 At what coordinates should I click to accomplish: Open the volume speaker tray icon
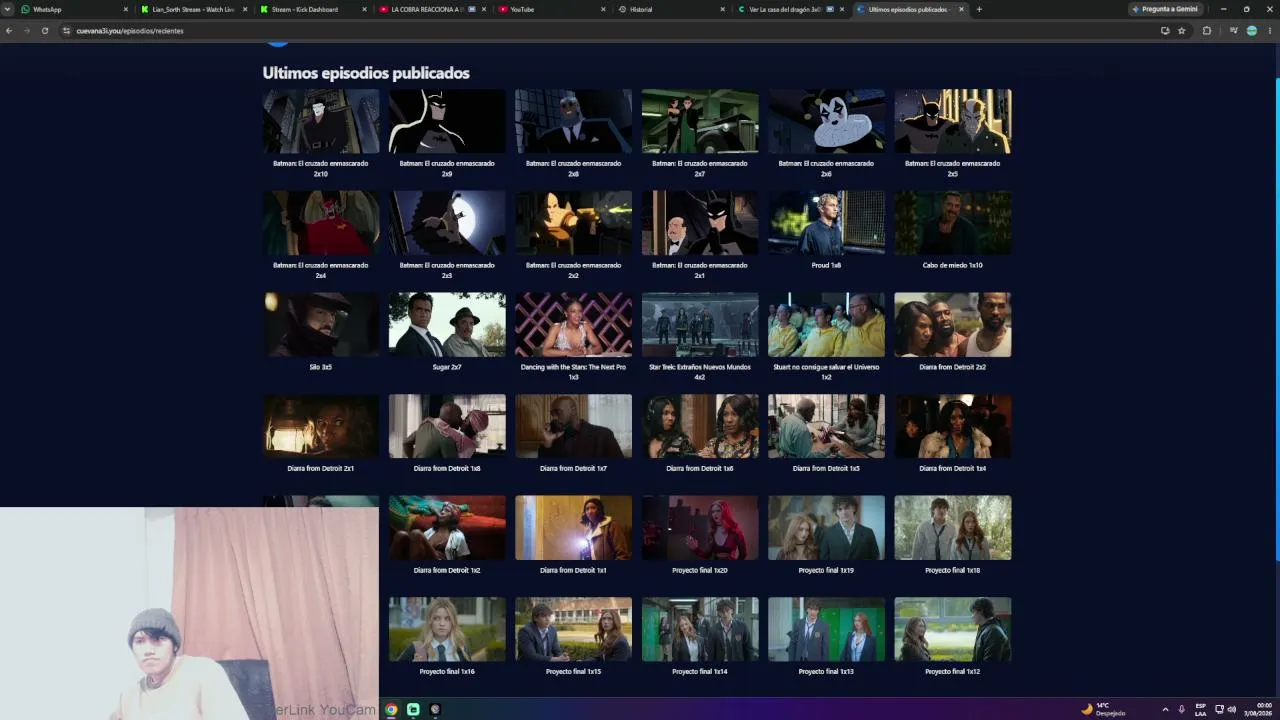(1231, 709)
